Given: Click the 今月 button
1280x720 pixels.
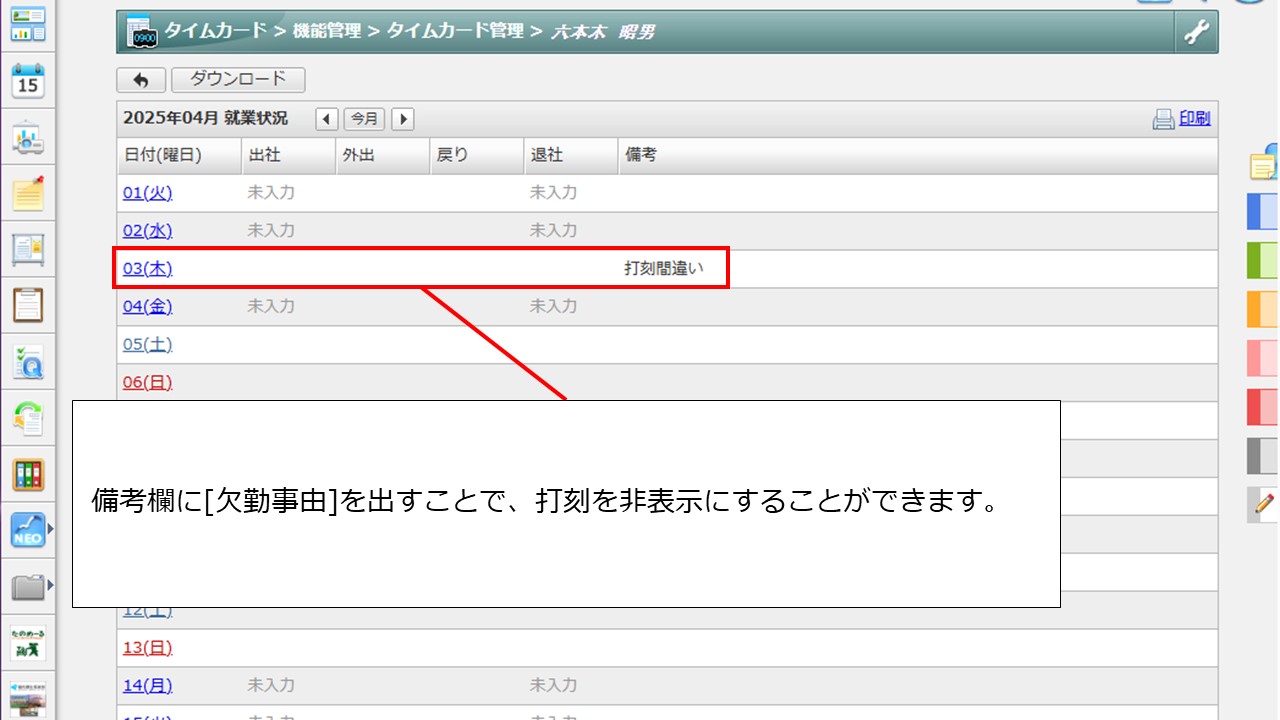Looking at the screenshot, I should (364, 119).
